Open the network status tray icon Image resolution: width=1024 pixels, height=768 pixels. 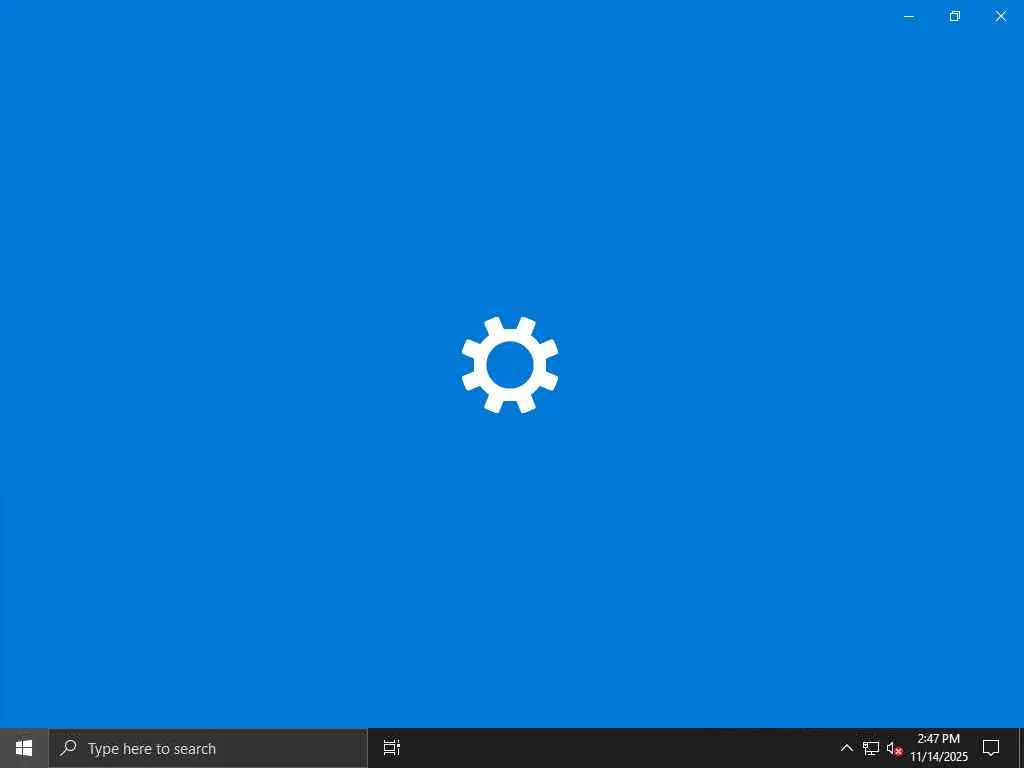871,748
